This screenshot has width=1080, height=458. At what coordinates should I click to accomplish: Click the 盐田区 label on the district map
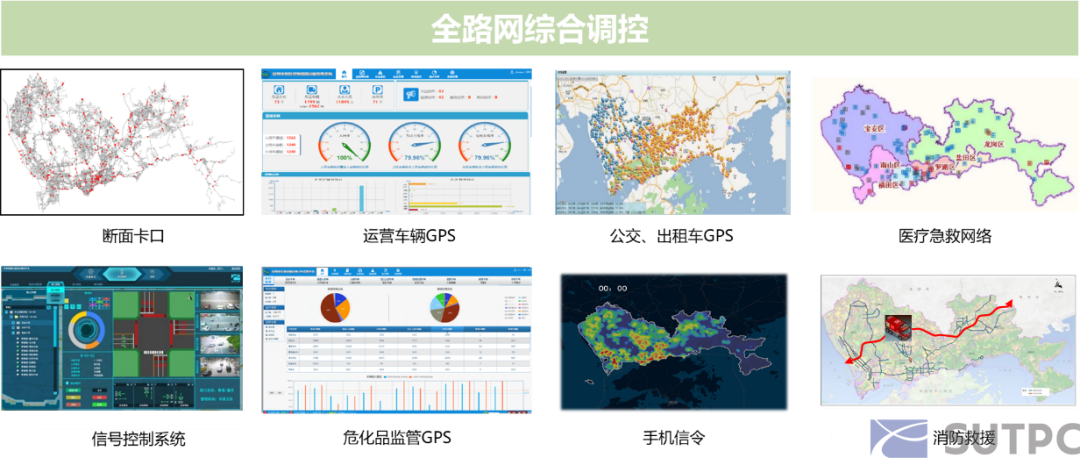(x=966, y=158)
